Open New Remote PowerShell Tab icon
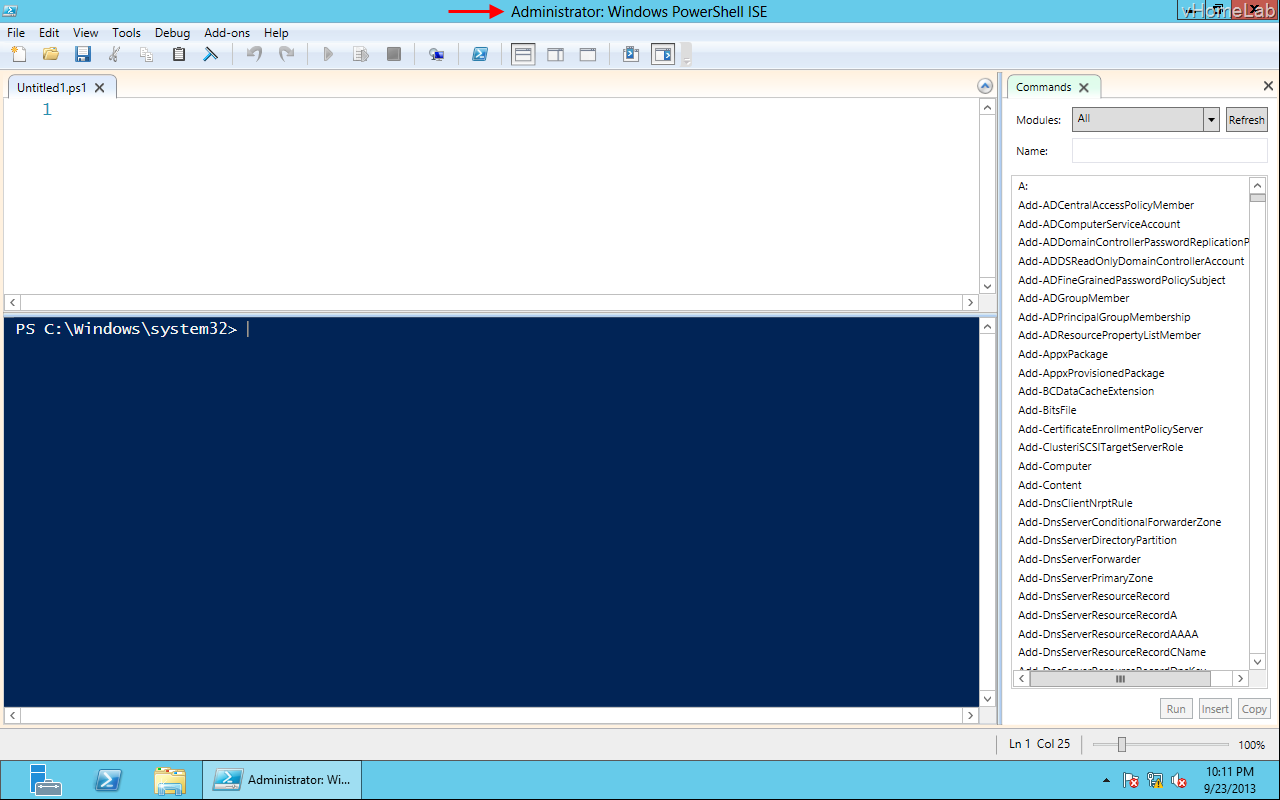The width and height of the screenshot is (1280, 800). (x=436, y=54)
